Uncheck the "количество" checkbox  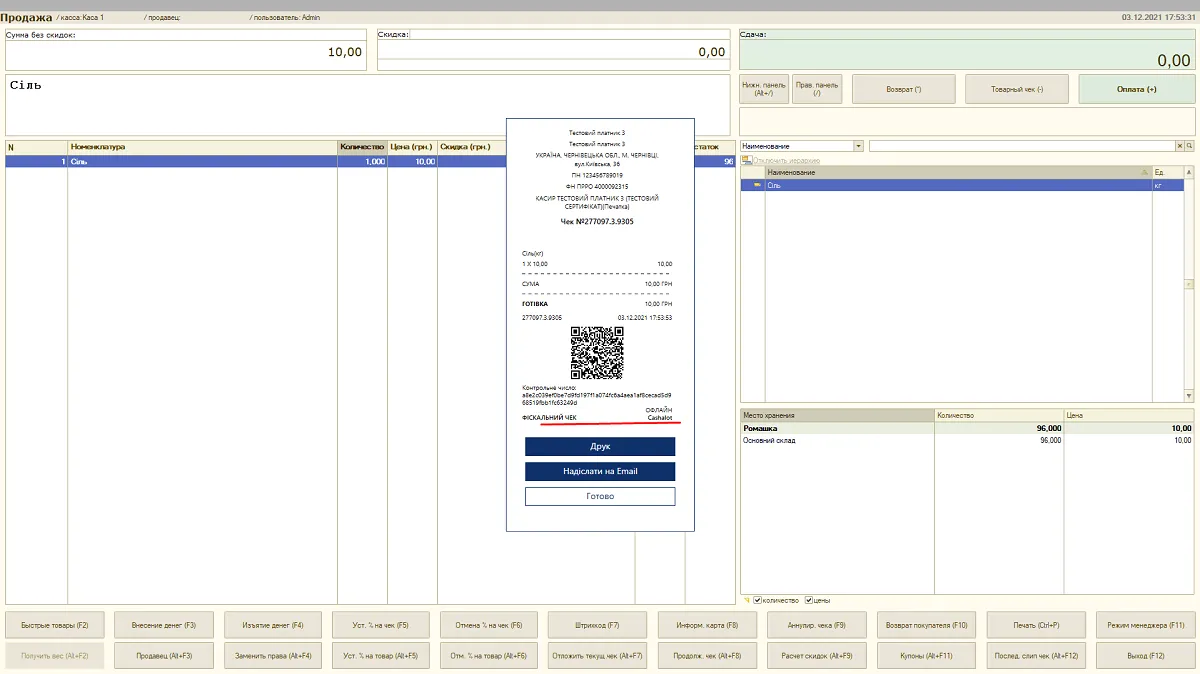coord(757,600)
